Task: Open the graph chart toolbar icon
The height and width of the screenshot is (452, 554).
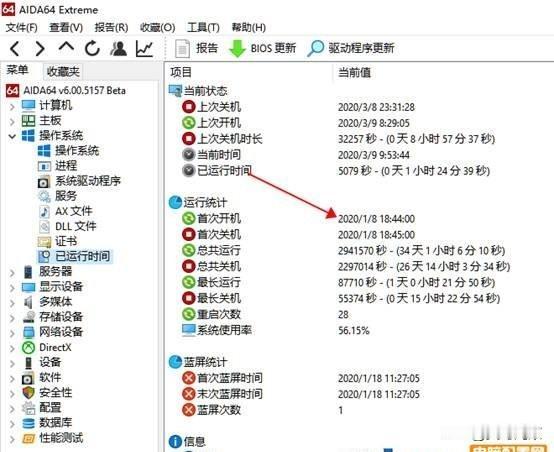Action: (x=144, y=48)
